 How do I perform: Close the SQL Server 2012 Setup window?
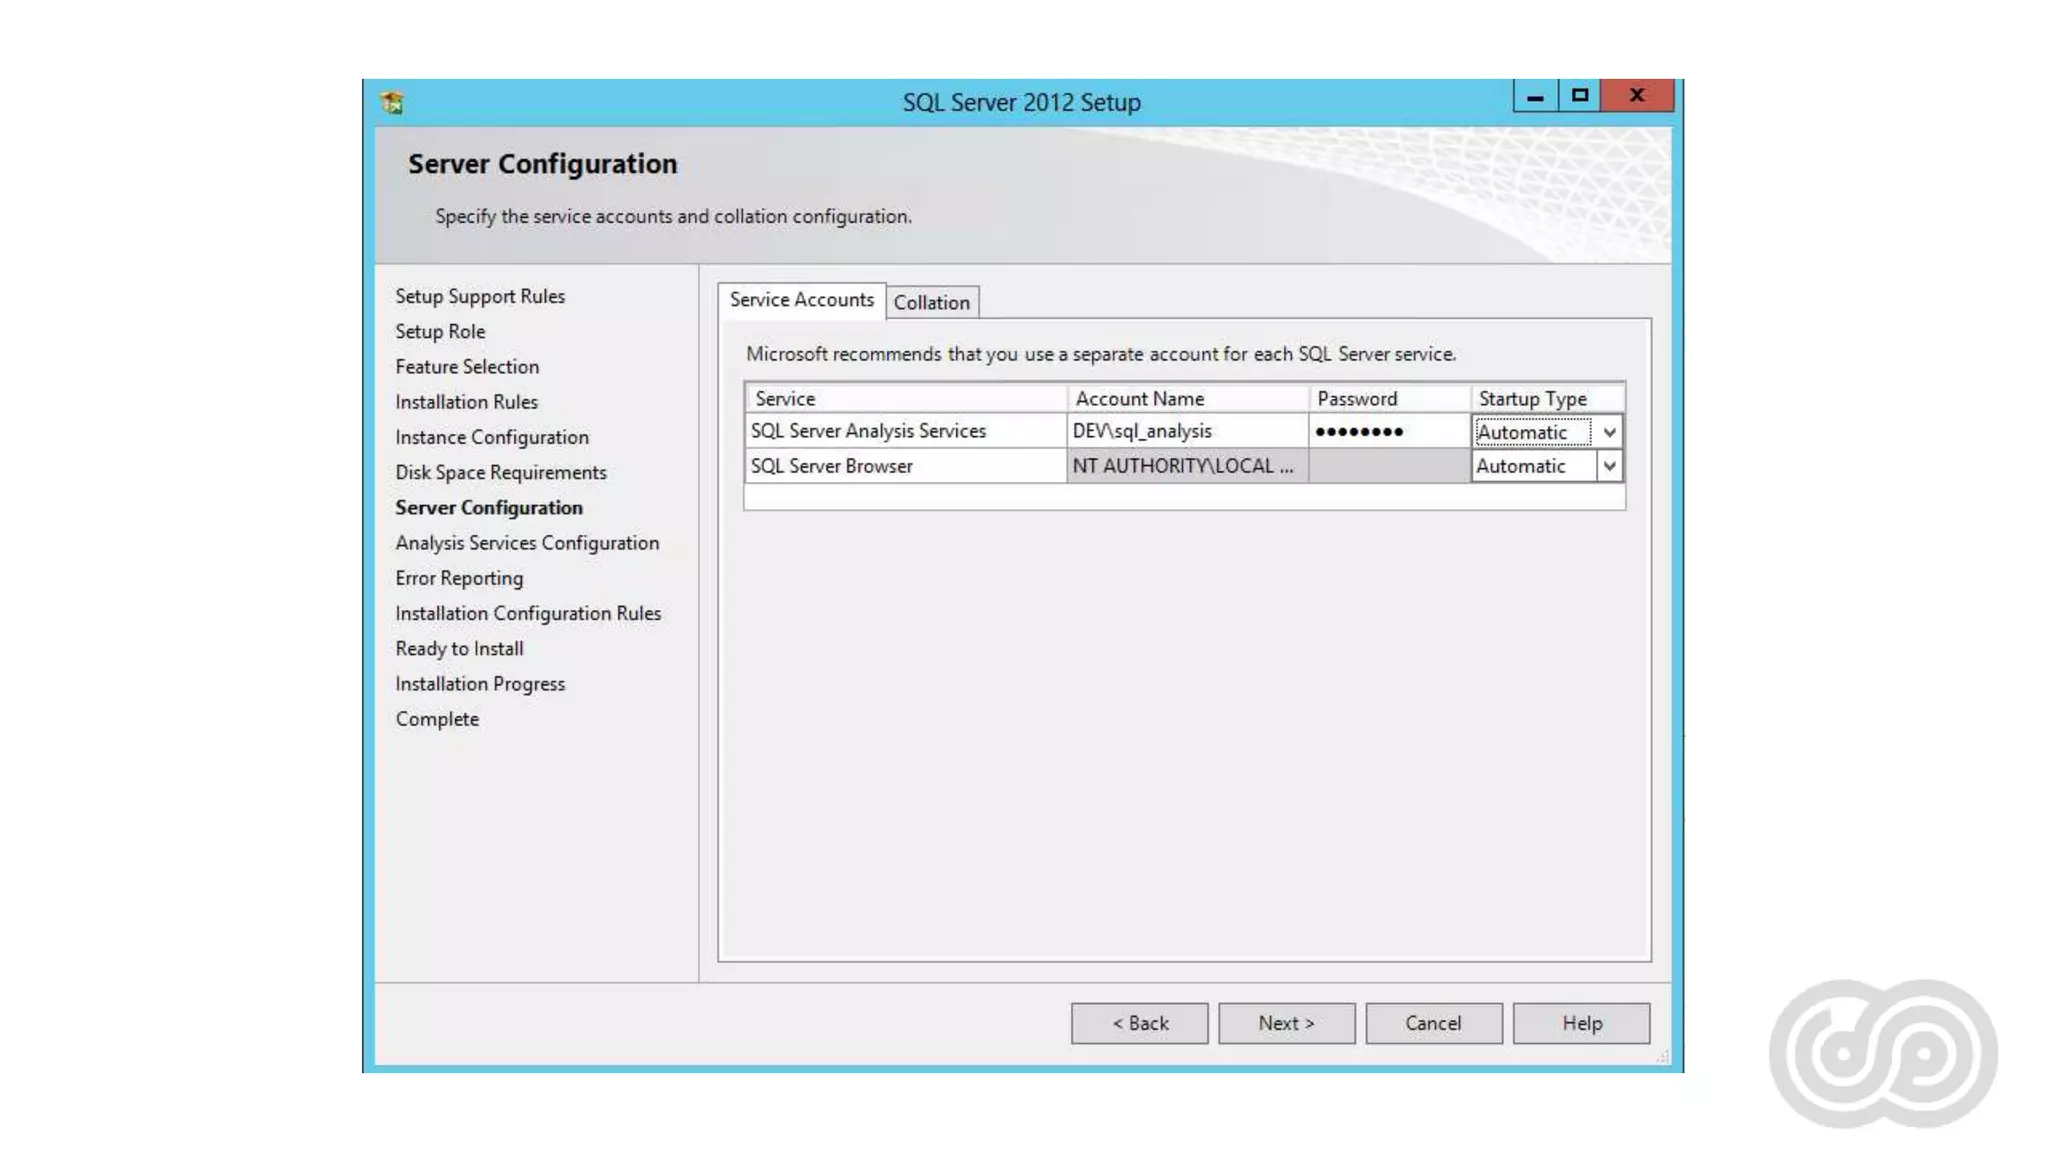(x=1637, y=96)
